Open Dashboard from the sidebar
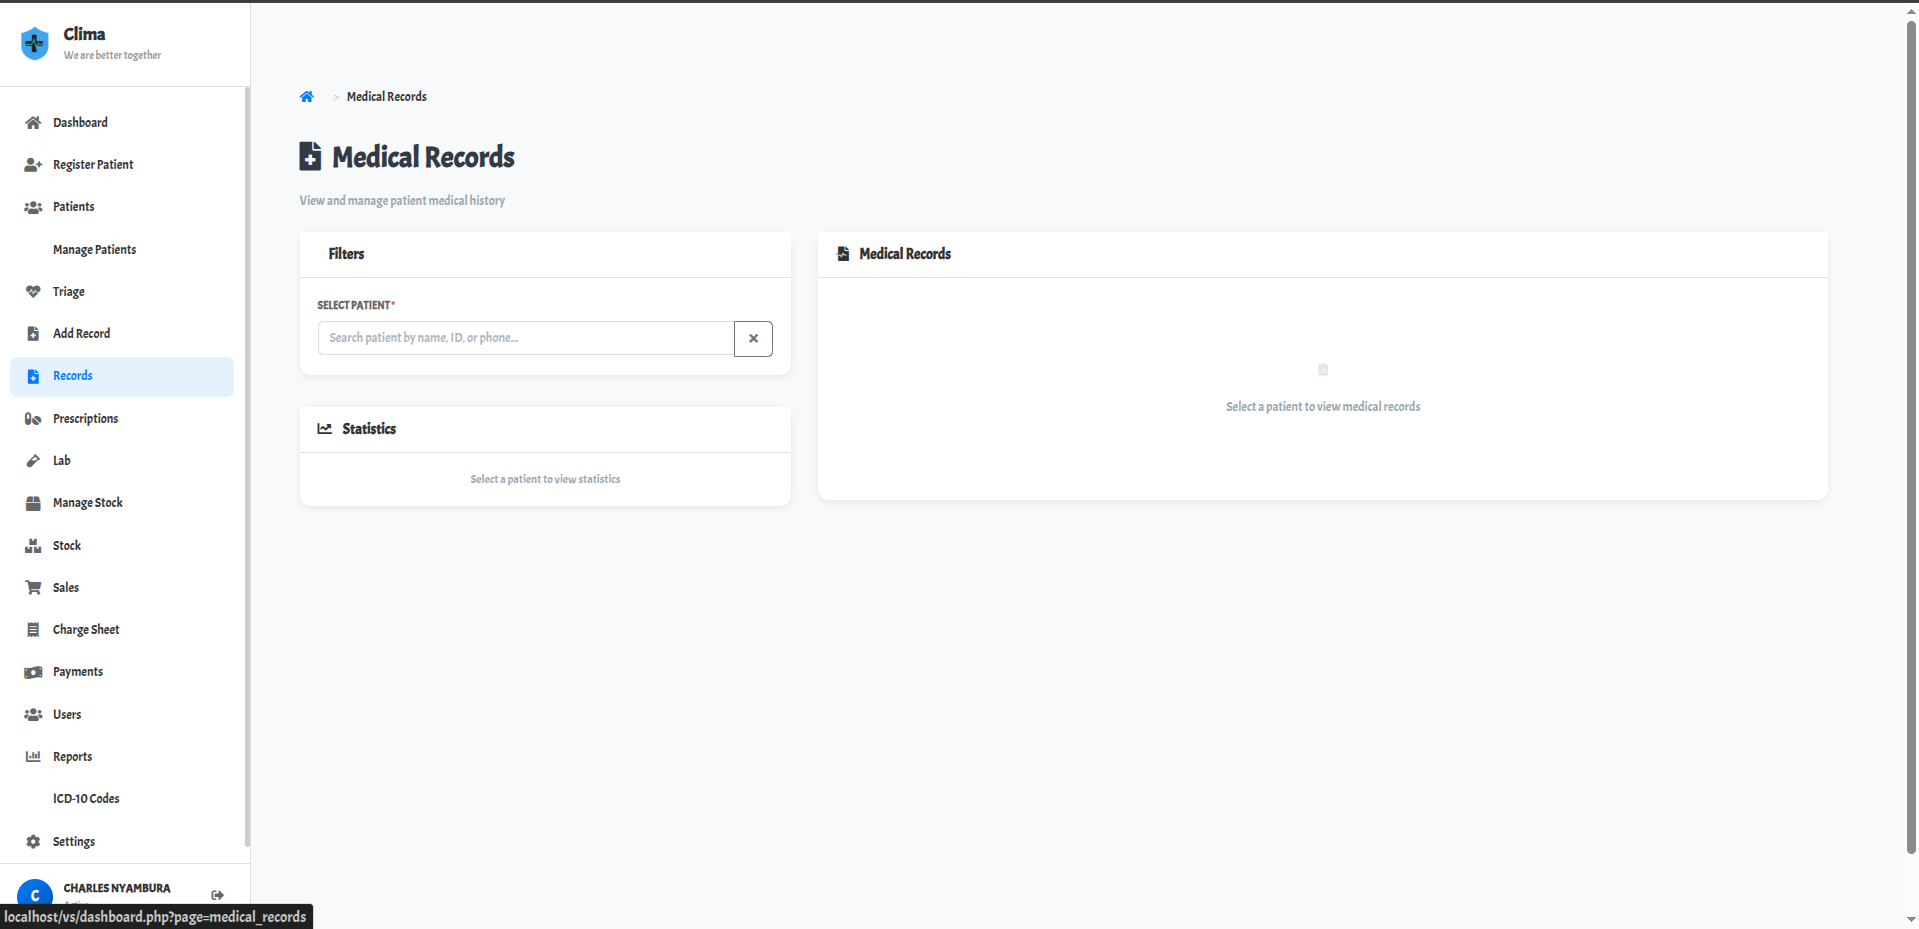1919x929 pixels. (122, 123)
